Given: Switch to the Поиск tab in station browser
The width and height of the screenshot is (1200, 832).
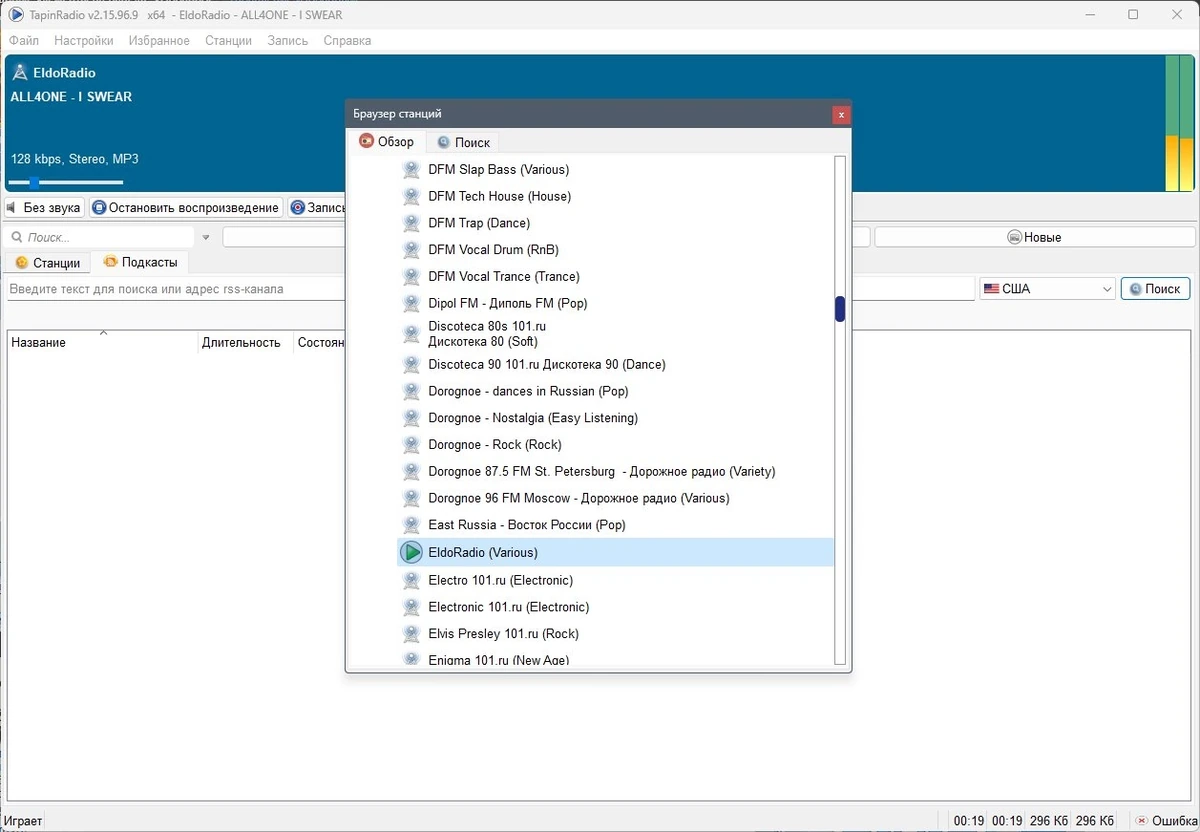Looking at the screenshot, I should pyautogui.click(x=463, y=143).
